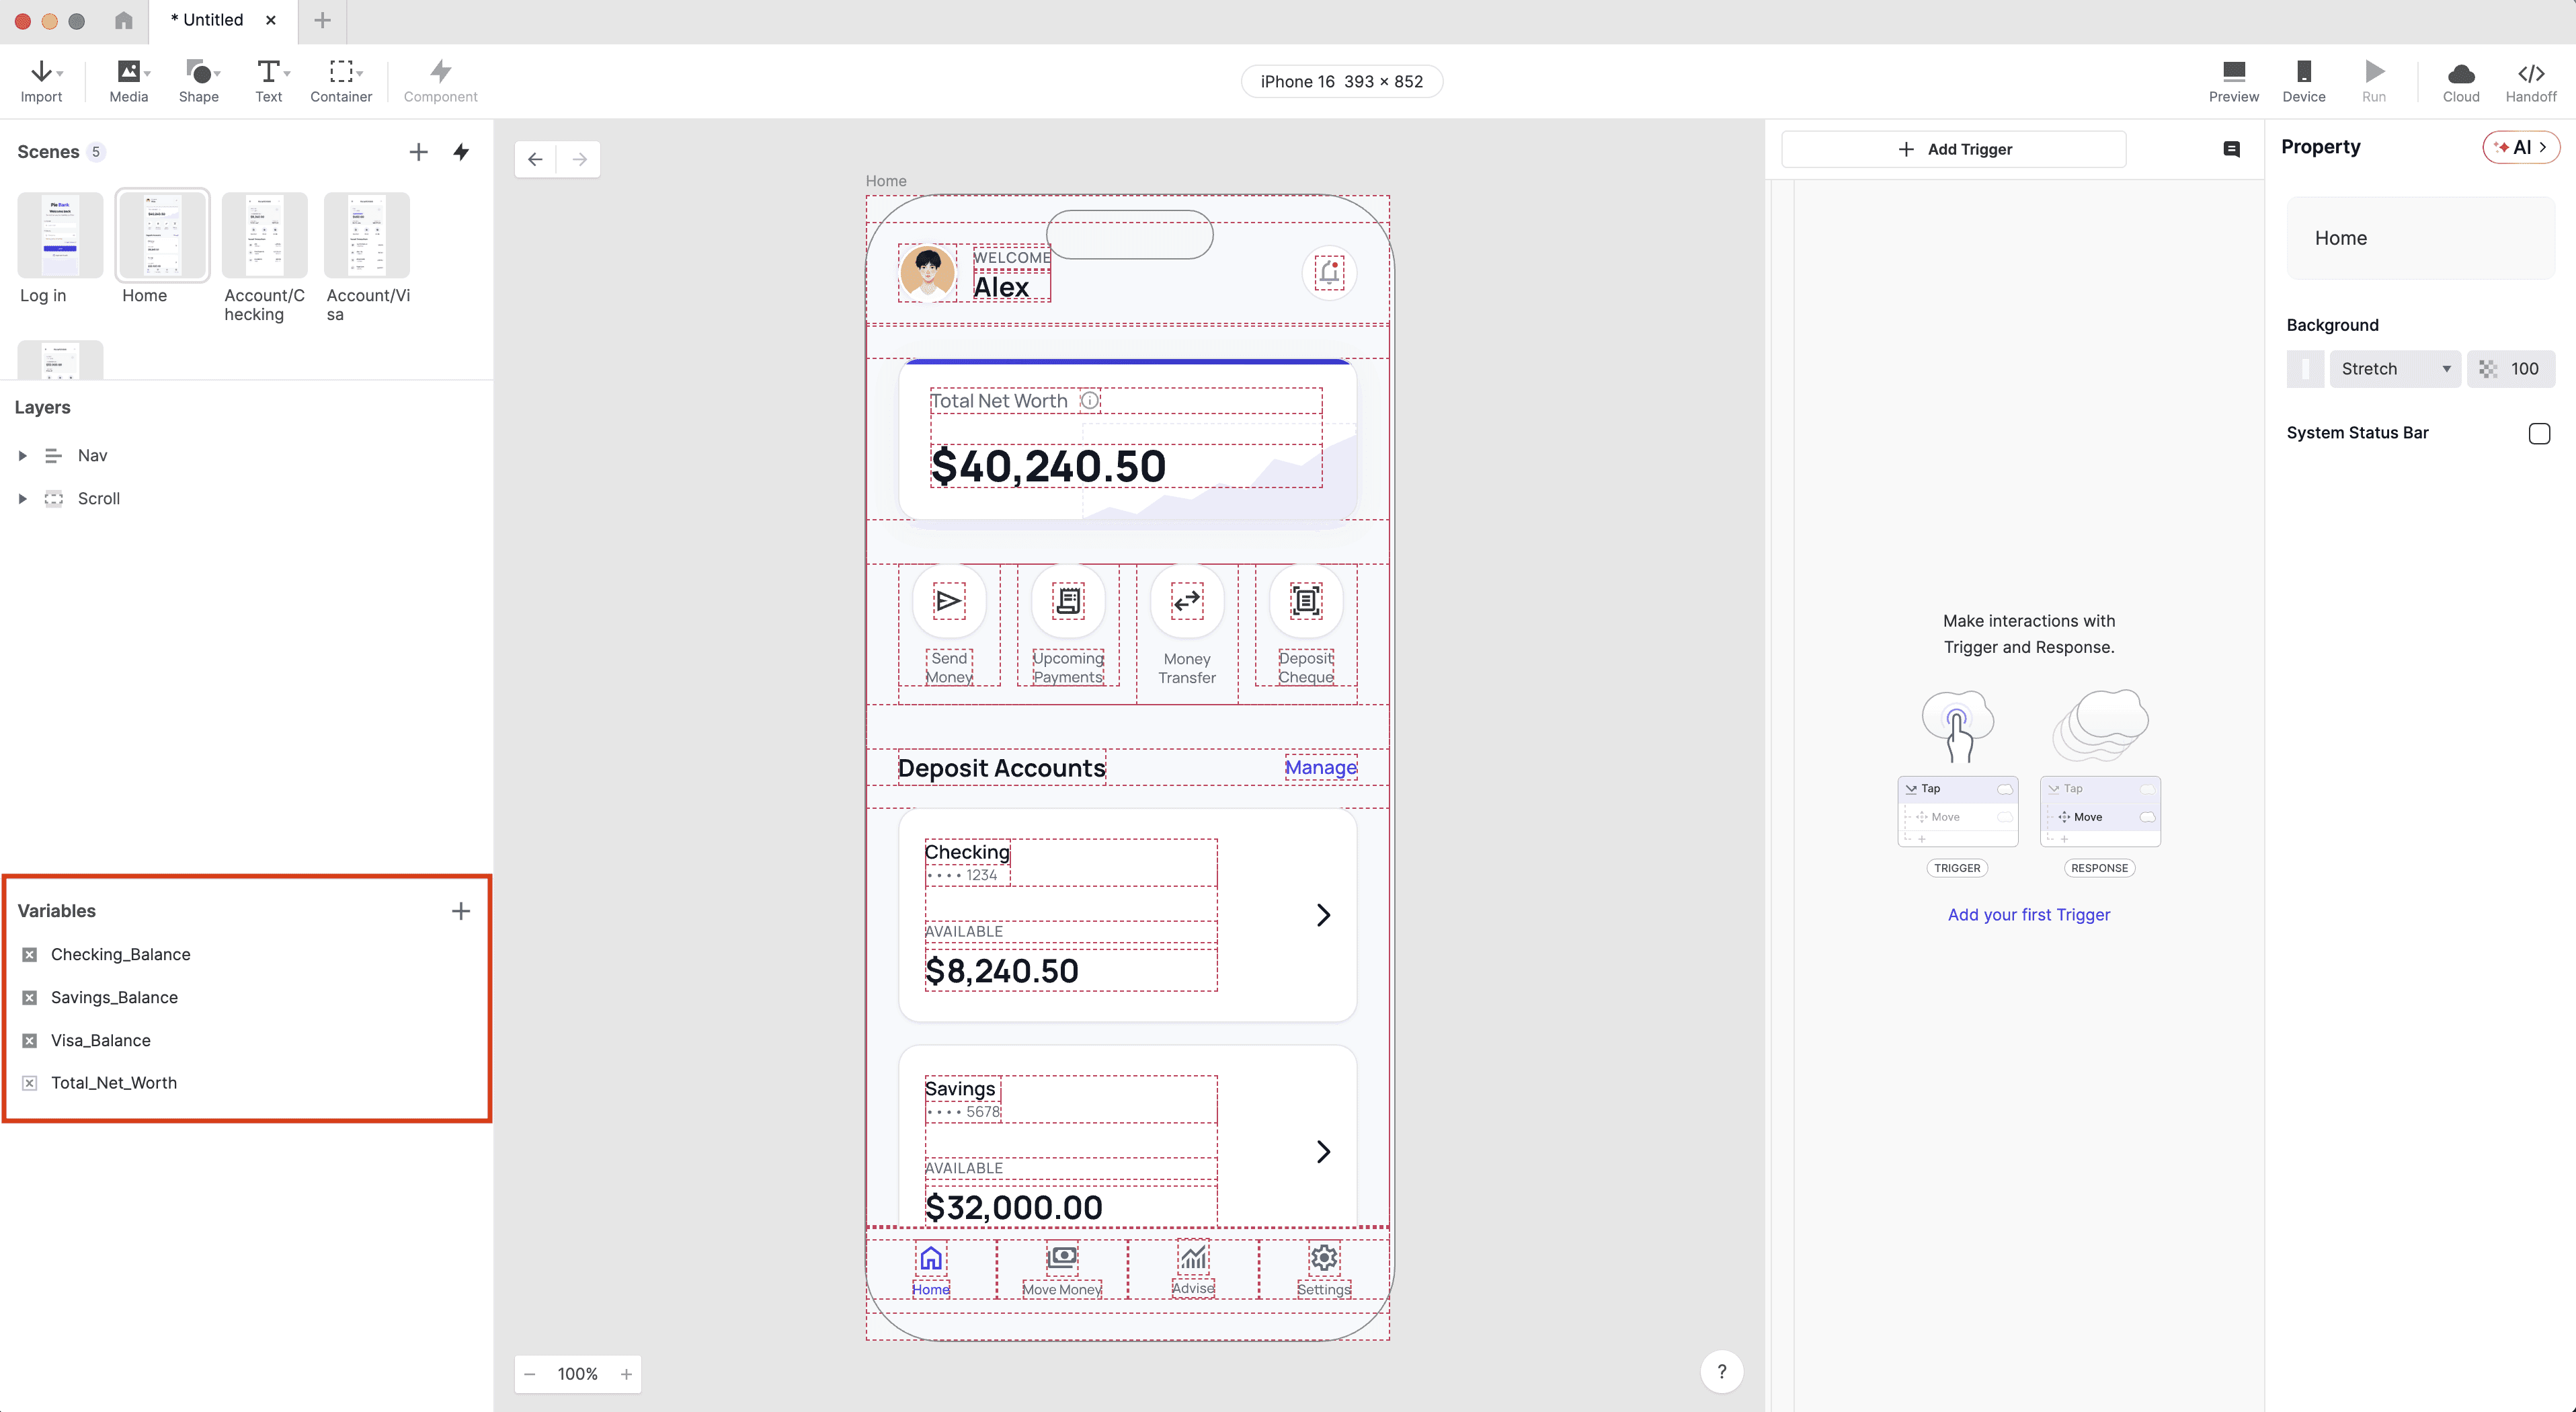Select the avatar image on canvas

pos(927,272)
